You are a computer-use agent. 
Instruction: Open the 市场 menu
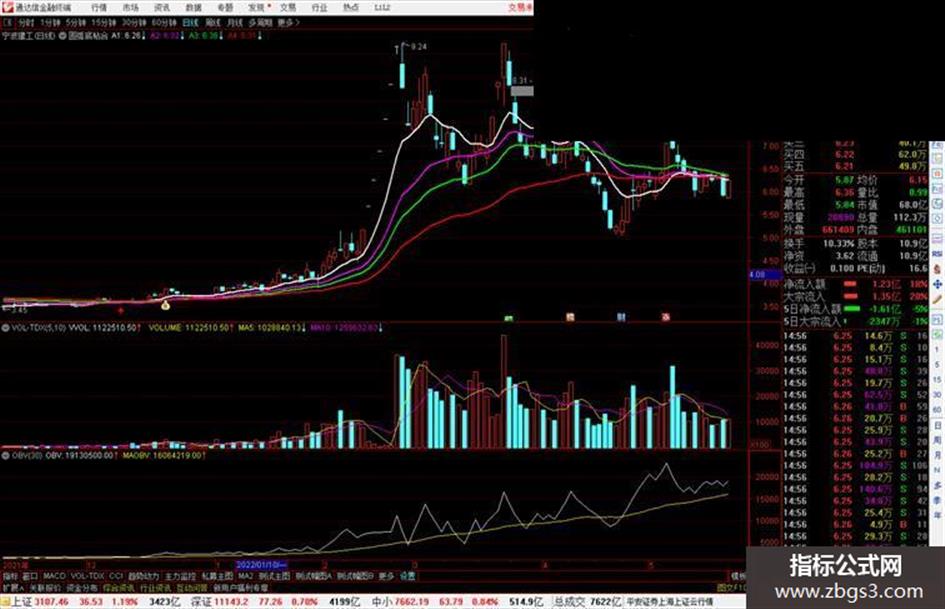click(130, 8)
